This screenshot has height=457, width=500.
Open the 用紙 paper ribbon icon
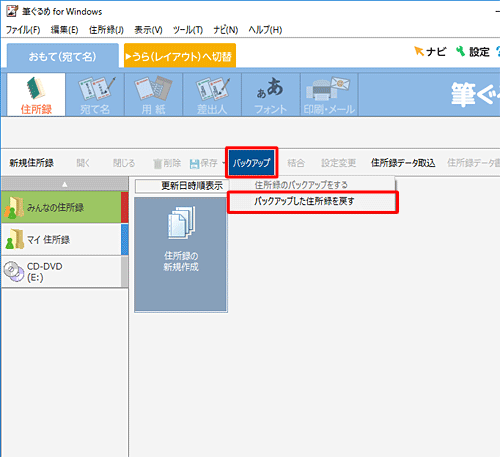(x=154, y=95)
